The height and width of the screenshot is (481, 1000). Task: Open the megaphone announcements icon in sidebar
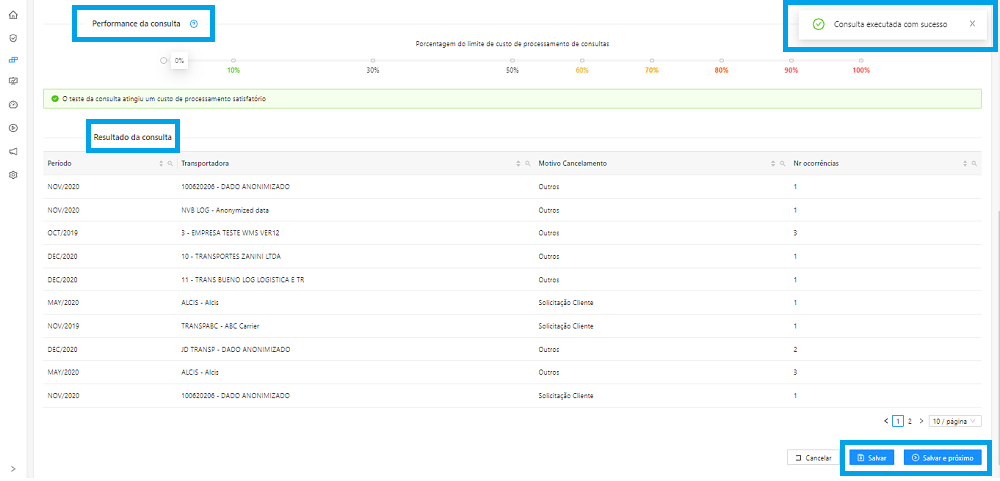coord(13,152)
